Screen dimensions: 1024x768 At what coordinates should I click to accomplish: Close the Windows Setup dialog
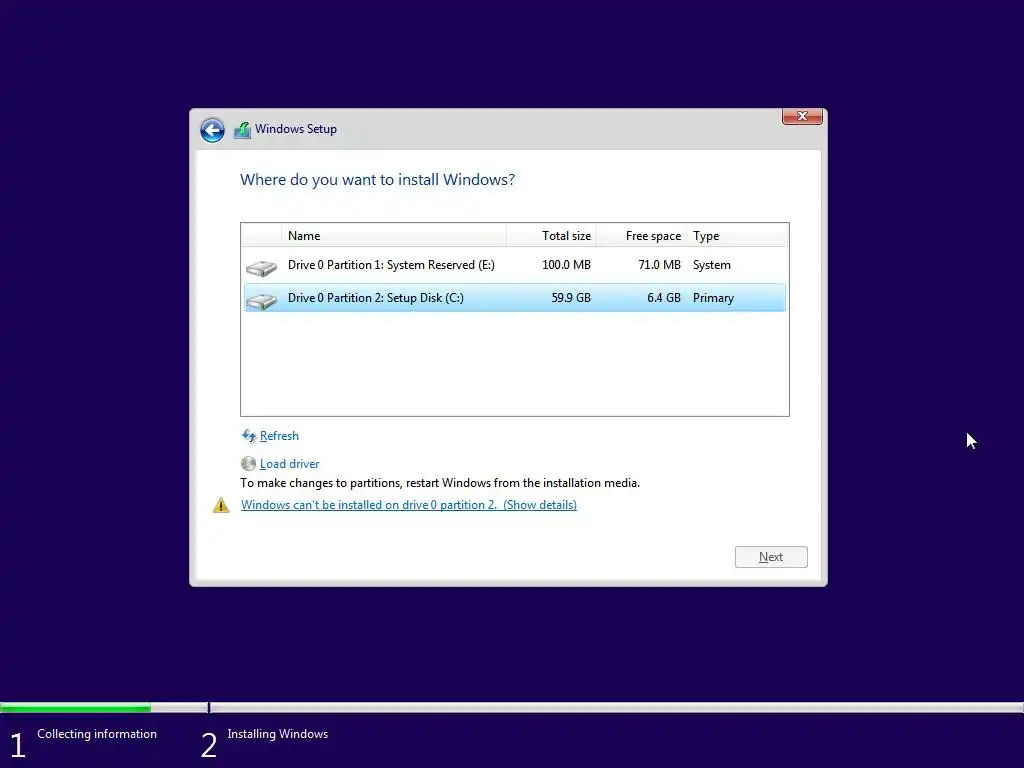coord(802,116)
